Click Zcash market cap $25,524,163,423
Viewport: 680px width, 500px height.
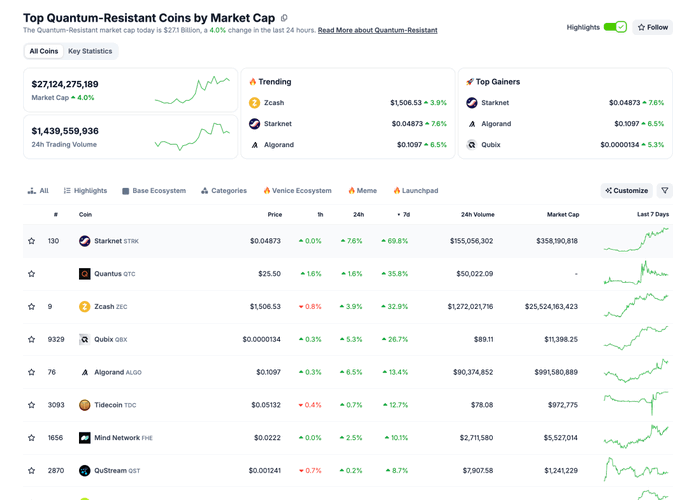point(551,307)
